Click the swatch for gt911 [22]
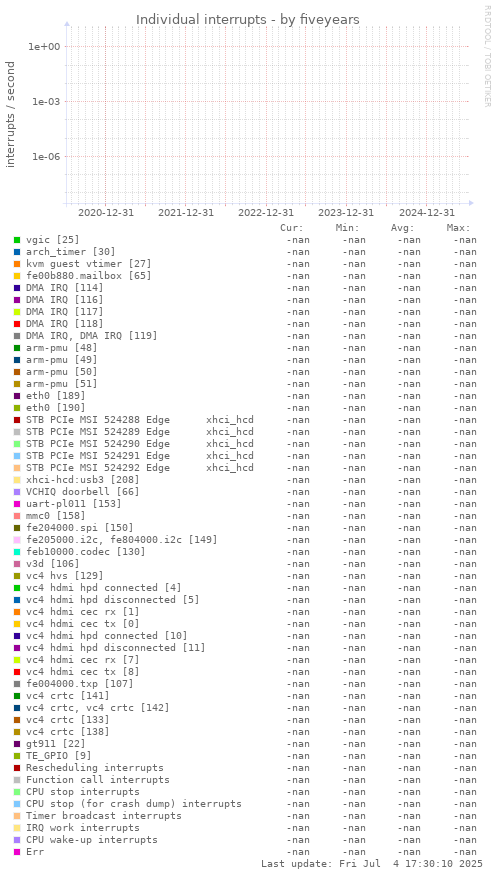This screenshot has width=497, height=876. [x=17, y=745]
